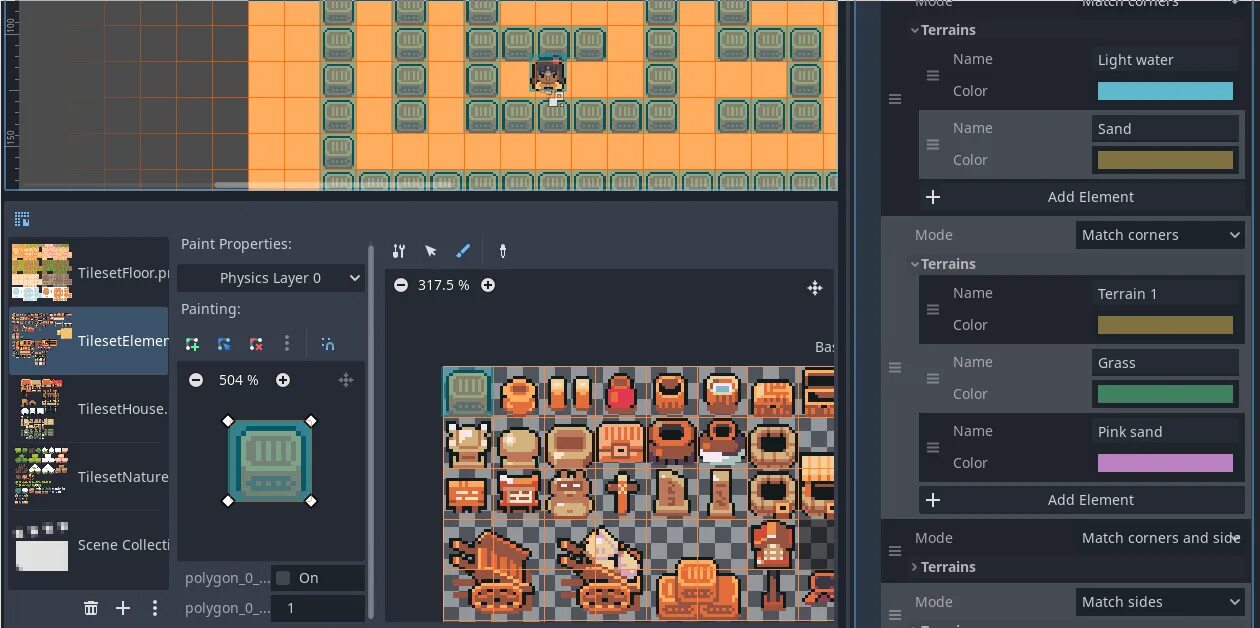Grab the drag handle beside Pink sand

click(933, 448)
